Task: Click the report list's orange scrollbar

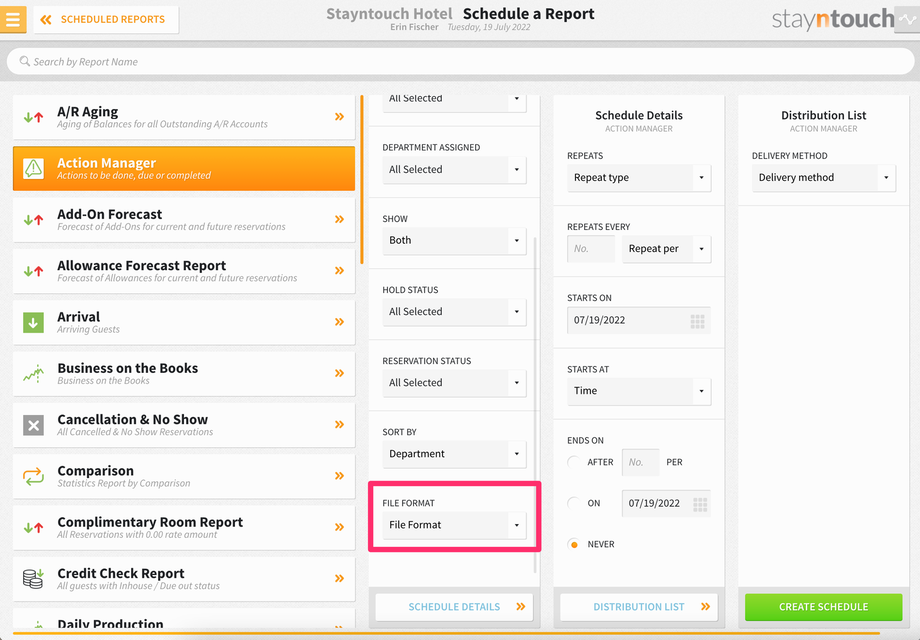Action: tap(361, 180)
